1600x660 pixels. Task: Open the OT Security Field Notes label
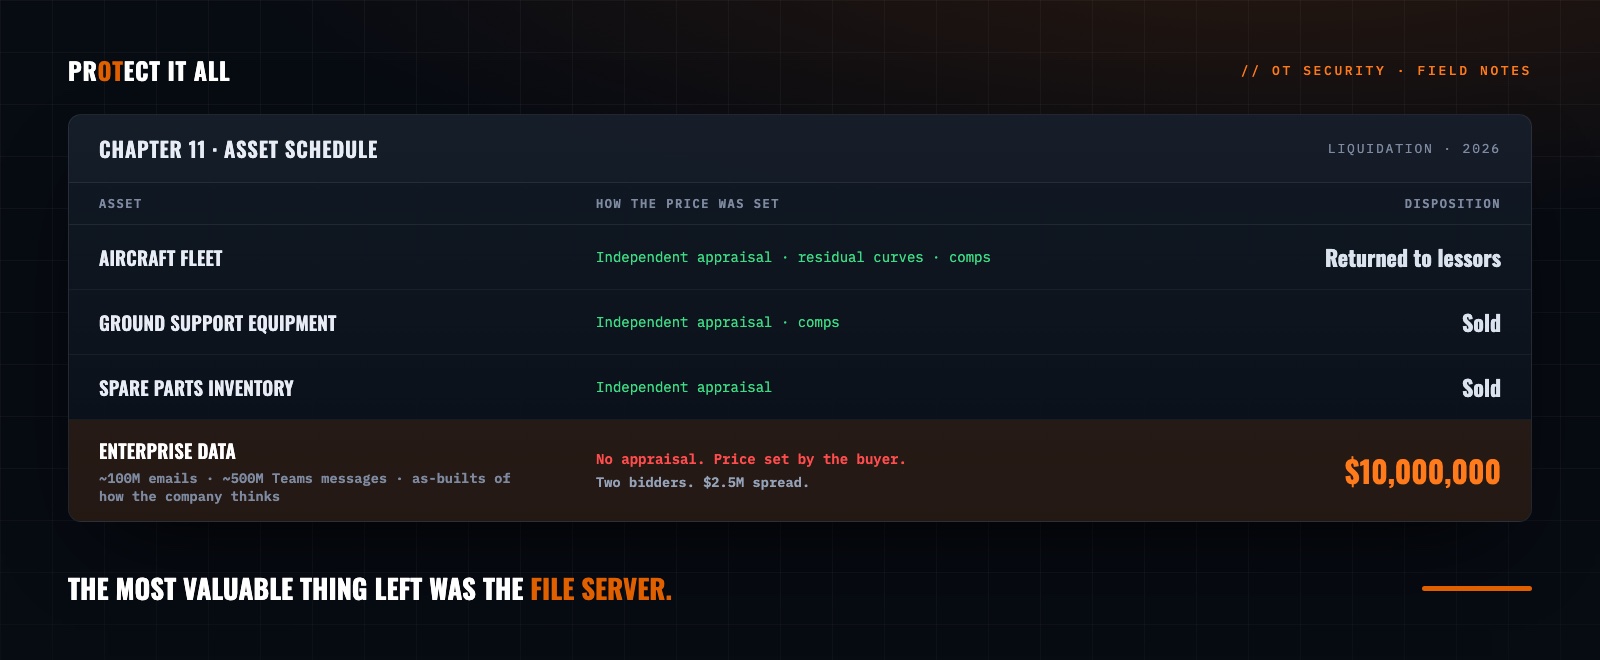tap(1385, 71)
